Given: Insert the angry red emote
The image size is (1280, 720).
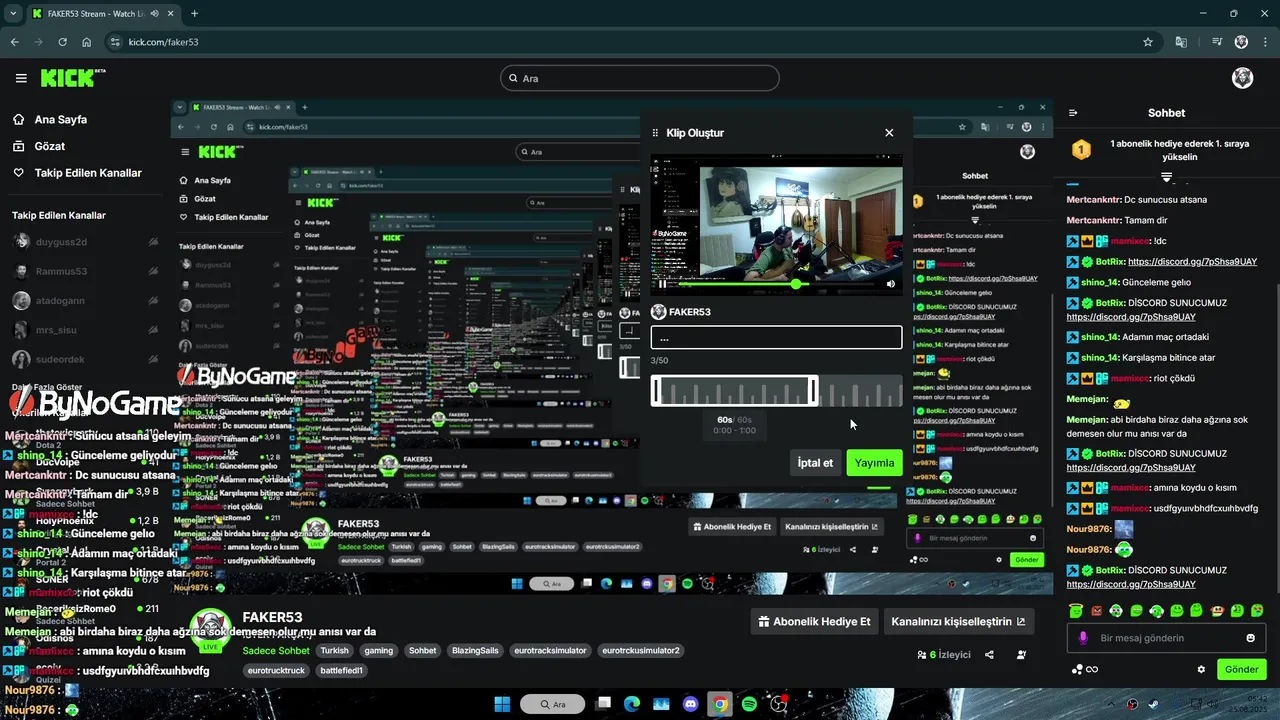Looking at the screenshot, I should [1096, 610].
